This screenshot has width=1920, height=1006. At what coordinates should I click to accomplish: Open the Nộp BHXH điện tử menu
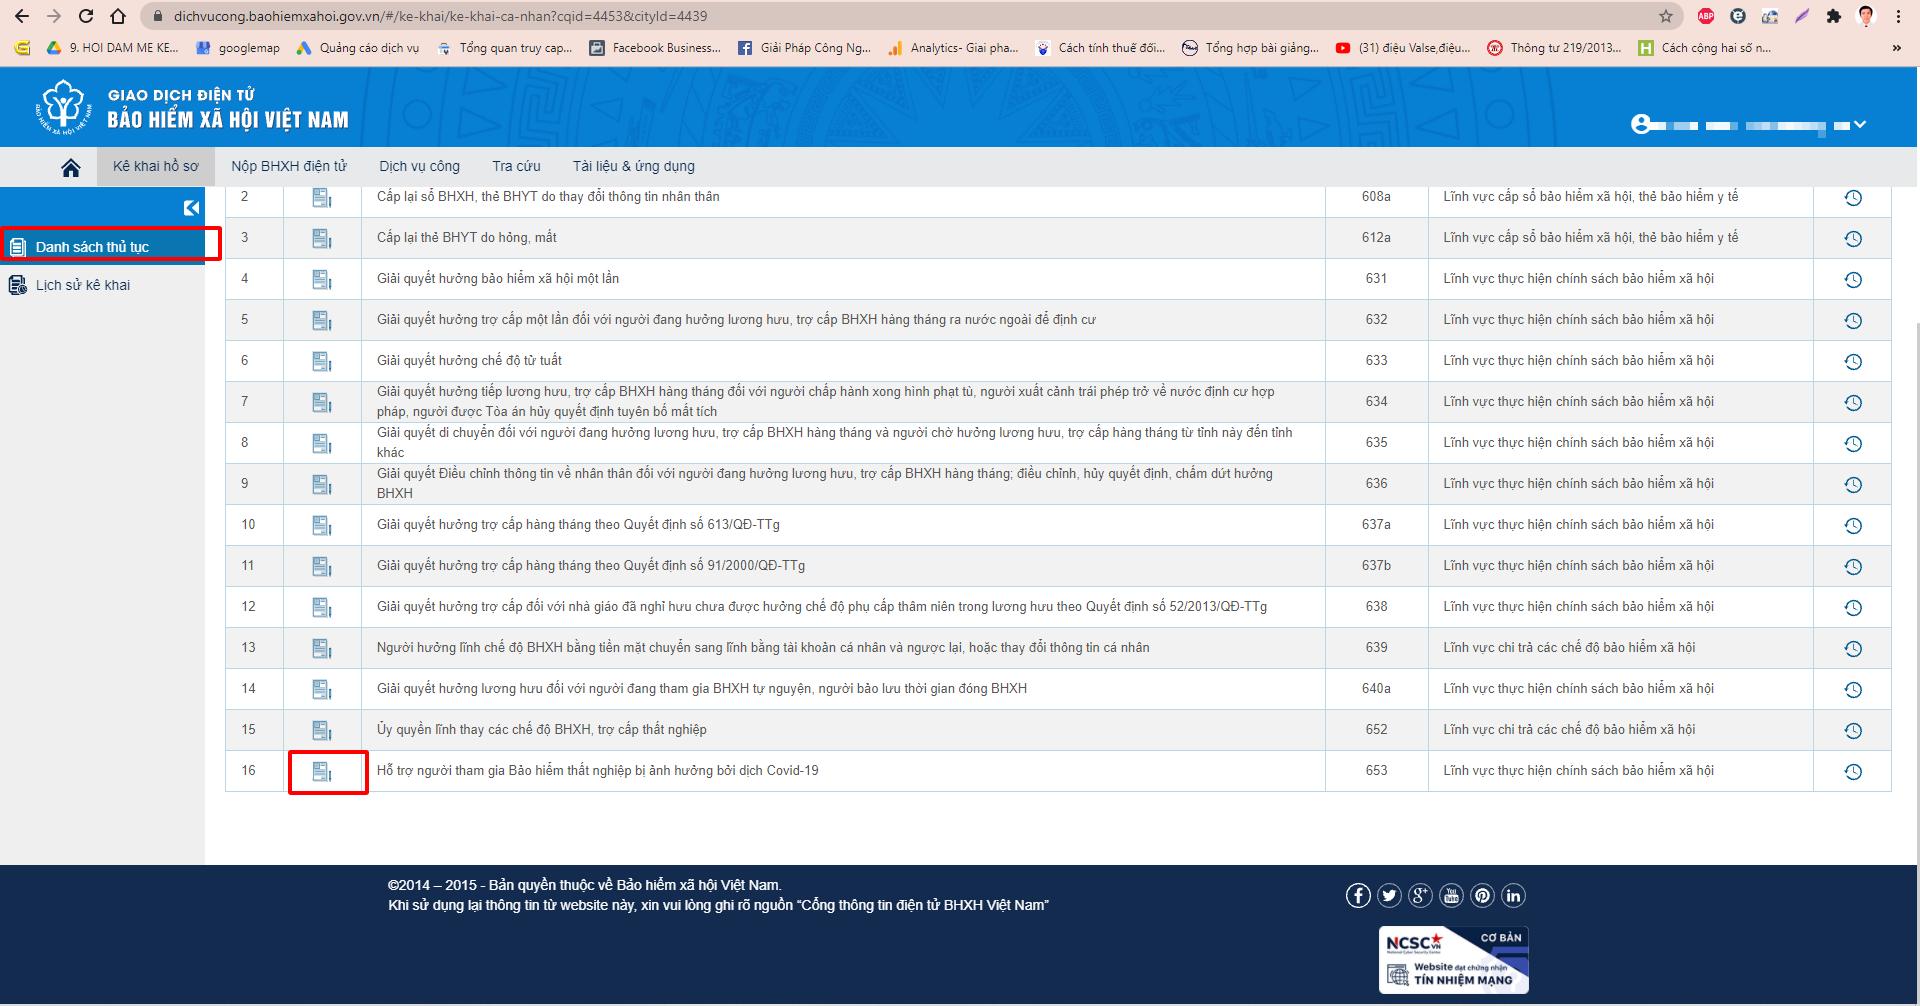pyautogui.click(x=289, y=167)
